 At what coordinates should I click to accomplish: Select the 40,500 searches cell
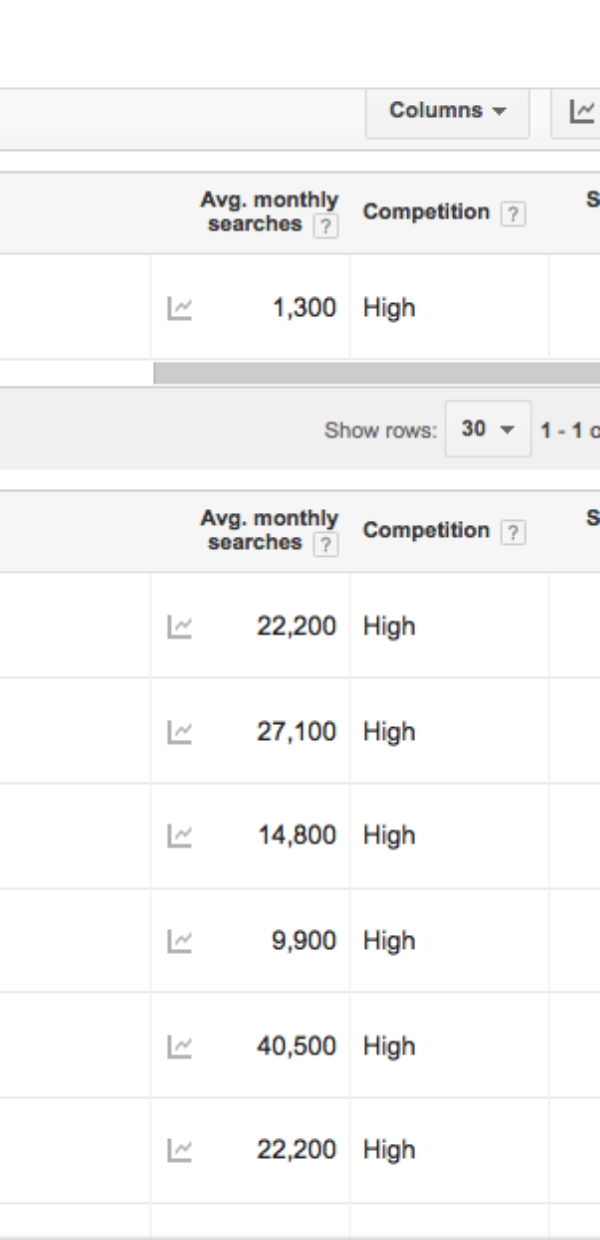[250, 1046]
